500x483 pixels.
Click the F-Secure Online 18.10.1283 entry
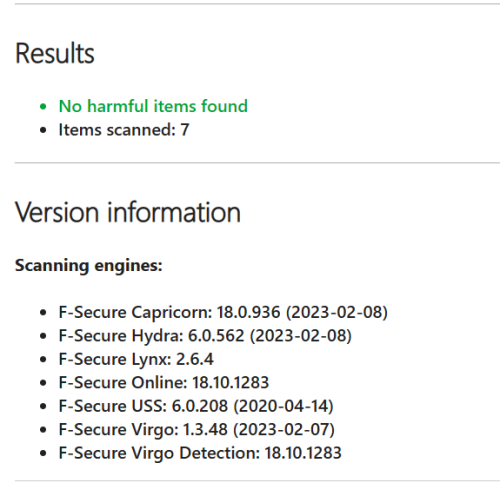point(164,382)
